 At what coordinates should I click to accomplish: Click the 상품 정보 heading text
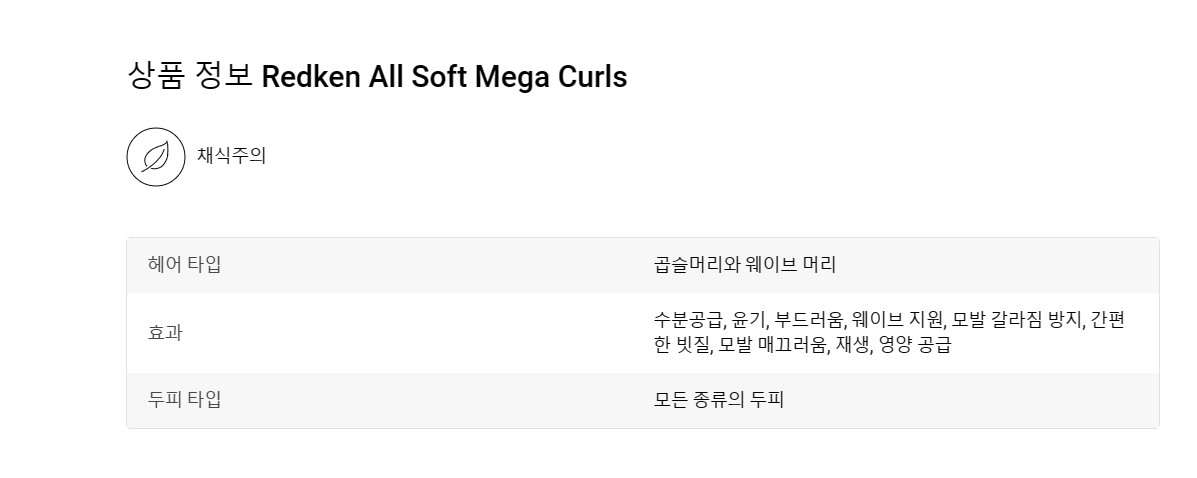pyautogui.click(x=189, y=76)
